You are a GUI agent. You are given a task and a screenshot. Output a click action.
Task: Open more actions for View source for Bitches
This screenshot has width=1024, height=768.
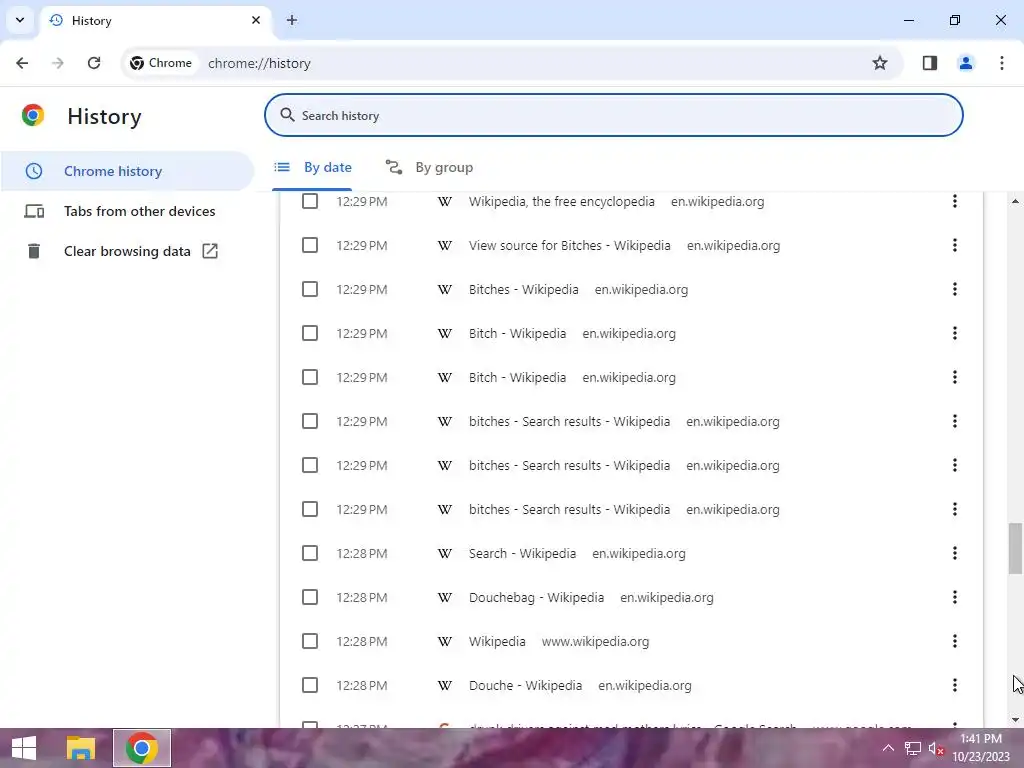955,245
